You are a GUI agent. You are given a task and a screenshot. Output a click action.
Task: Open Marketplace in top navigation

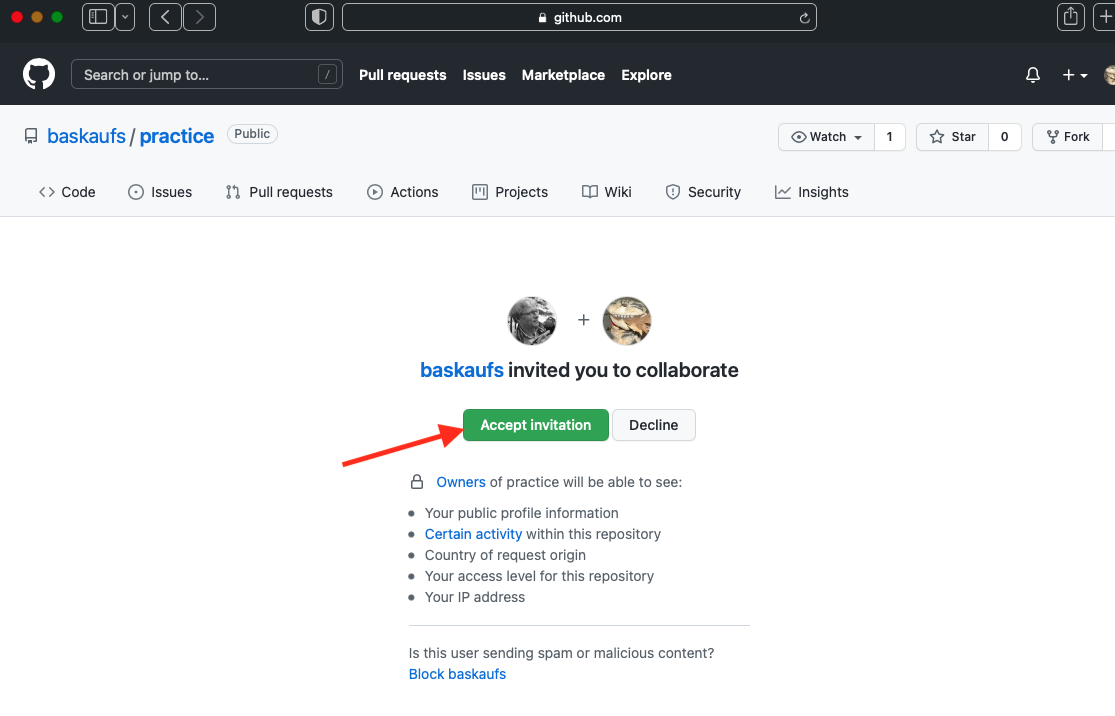tap(563, 75)
